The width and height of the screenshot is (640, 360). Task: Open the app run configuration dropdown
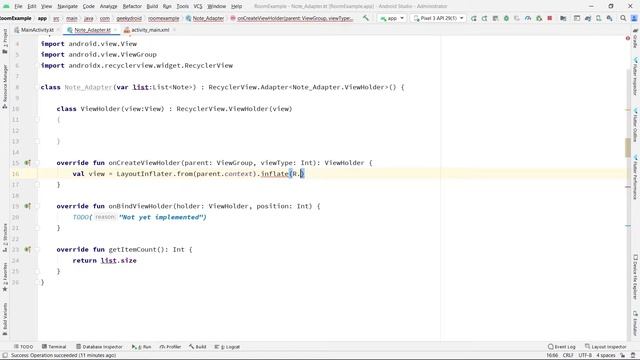(392, 18)
